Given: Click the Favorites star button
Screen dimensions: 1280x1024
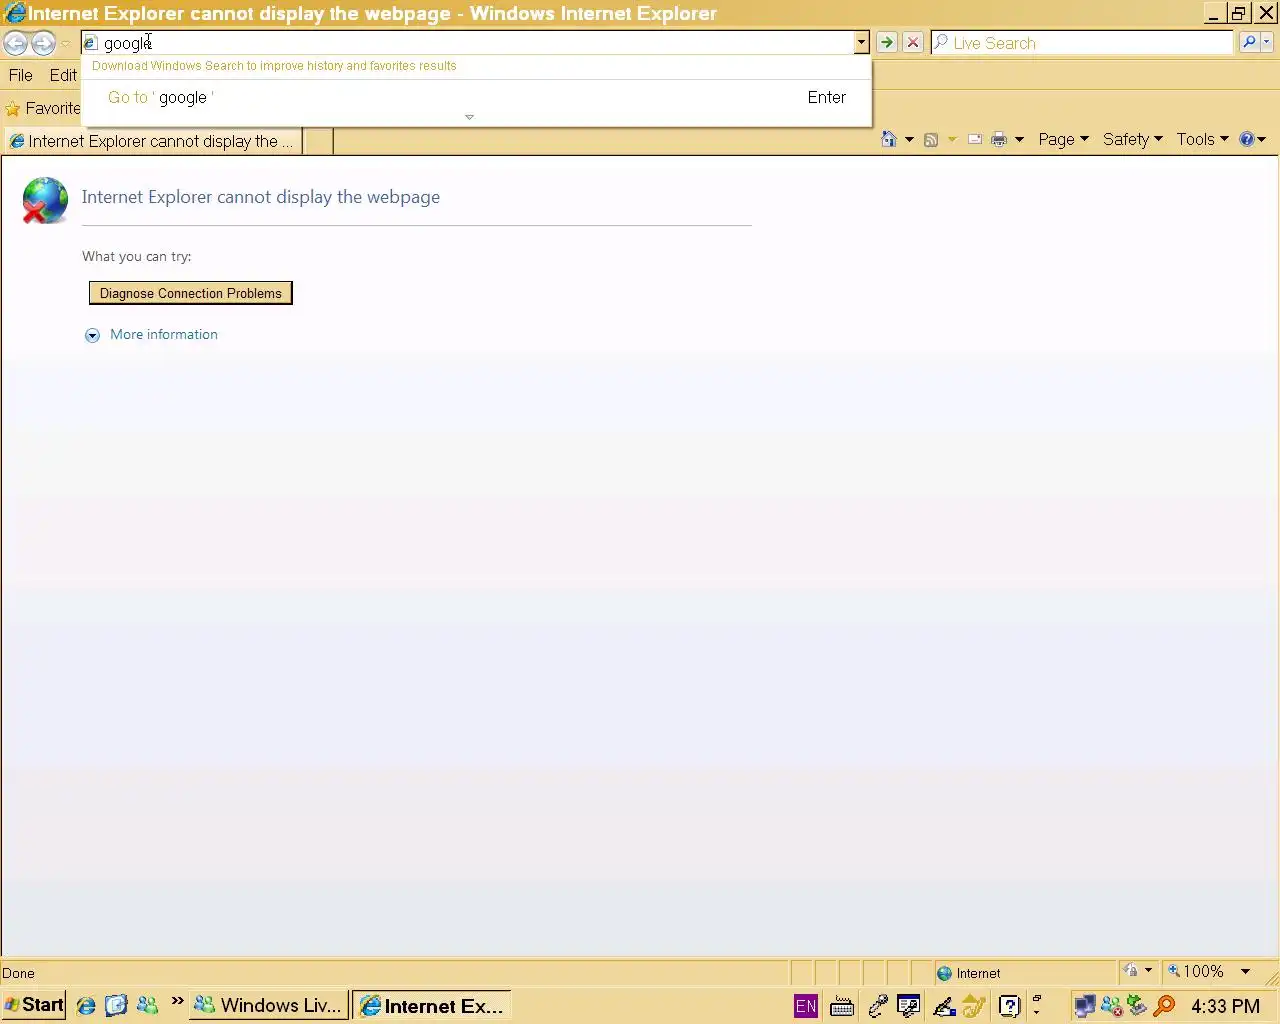Looking at the screenshot, I should [x=42, y=108].
